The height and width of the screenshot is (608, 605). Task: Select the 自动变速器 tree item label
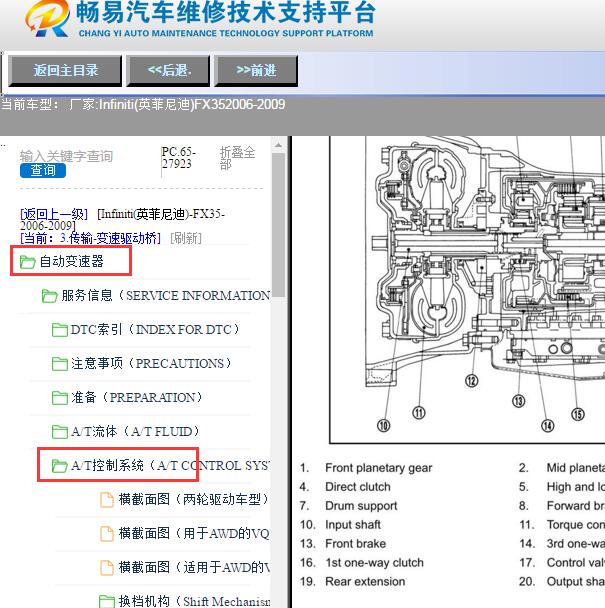coord(72,261)
